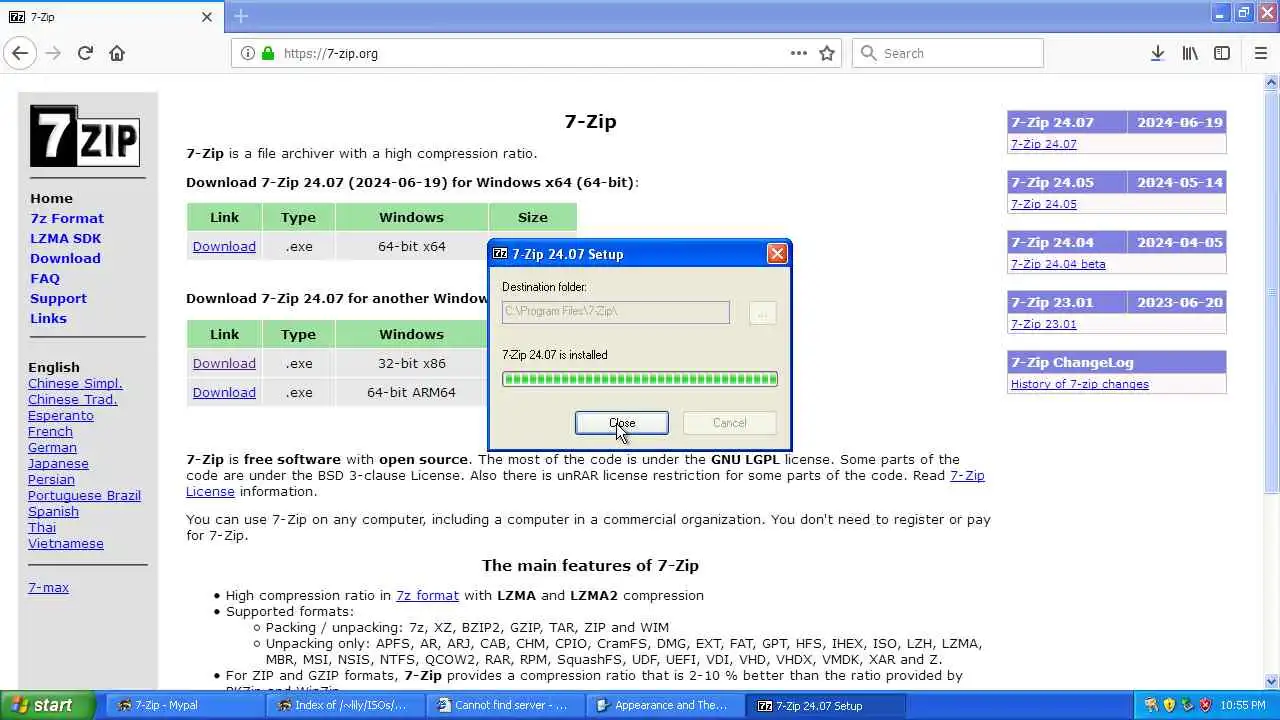This screenshot has height=720, width=1280.
Task: Switch language to Chinese Trad.
Action: 73,399
